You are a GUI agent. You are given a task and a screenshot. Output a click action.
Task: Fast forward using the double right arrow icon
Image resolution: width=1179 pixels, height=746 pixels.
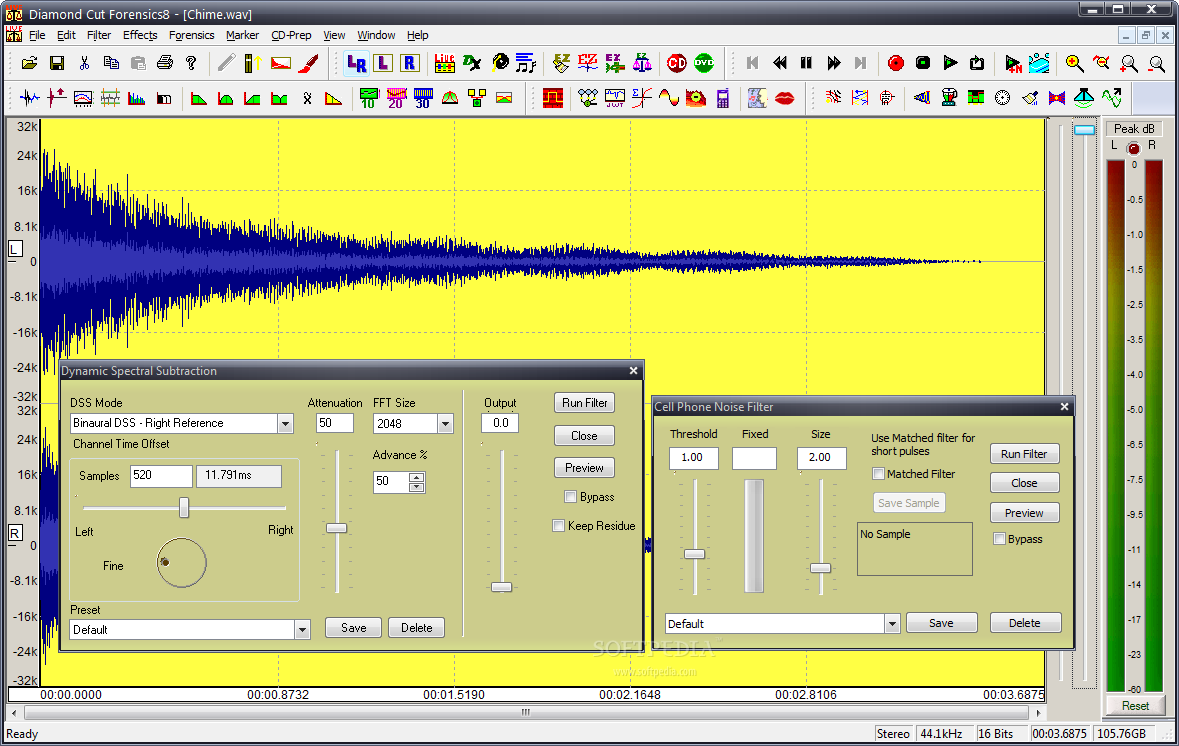pos(833,64)
